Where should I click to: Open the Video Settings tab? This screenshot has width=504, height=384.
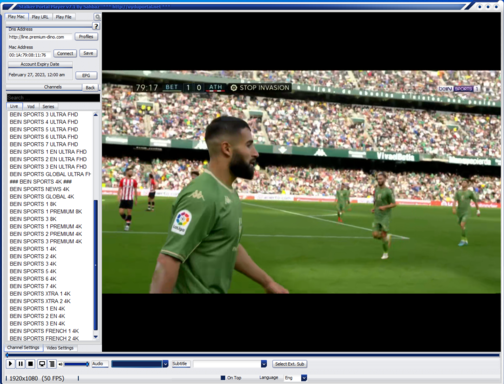pyautogui.click(x=60, y=348)
